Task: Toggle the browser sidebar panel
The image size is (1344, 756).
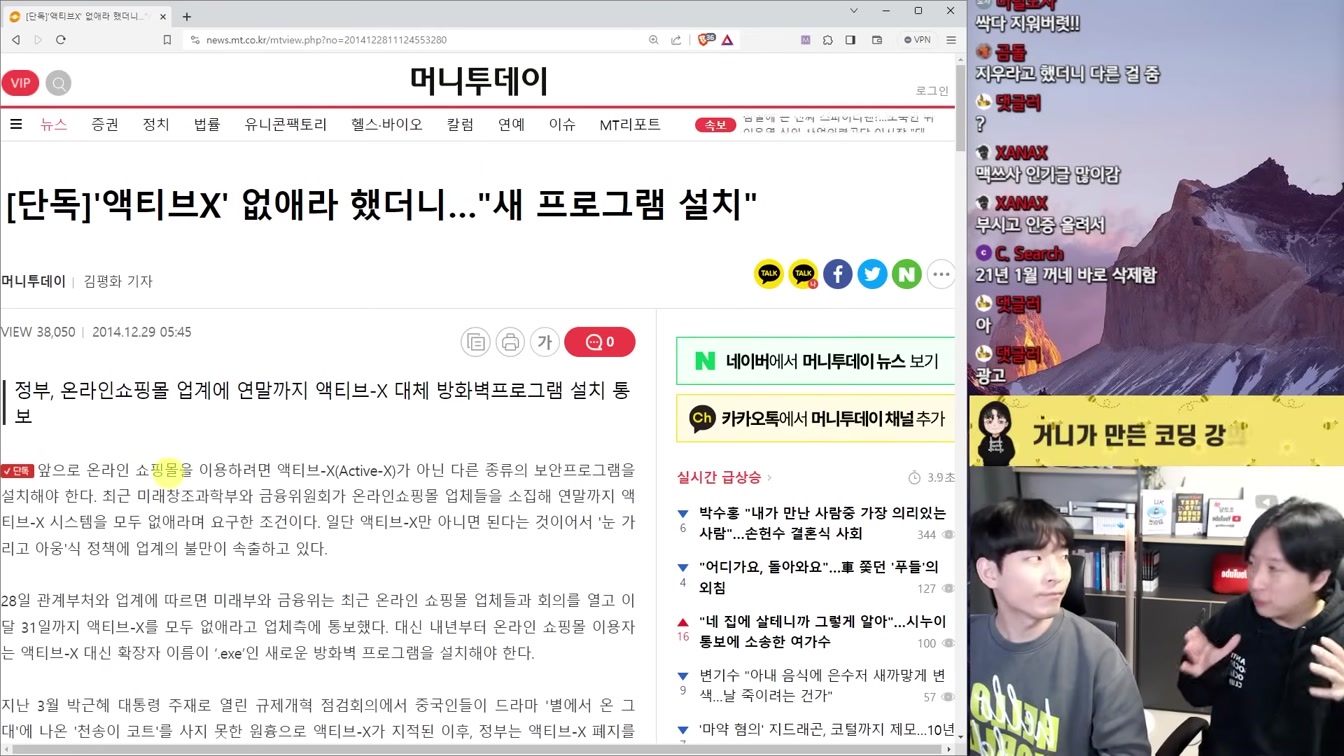Action: coord(850,40)
